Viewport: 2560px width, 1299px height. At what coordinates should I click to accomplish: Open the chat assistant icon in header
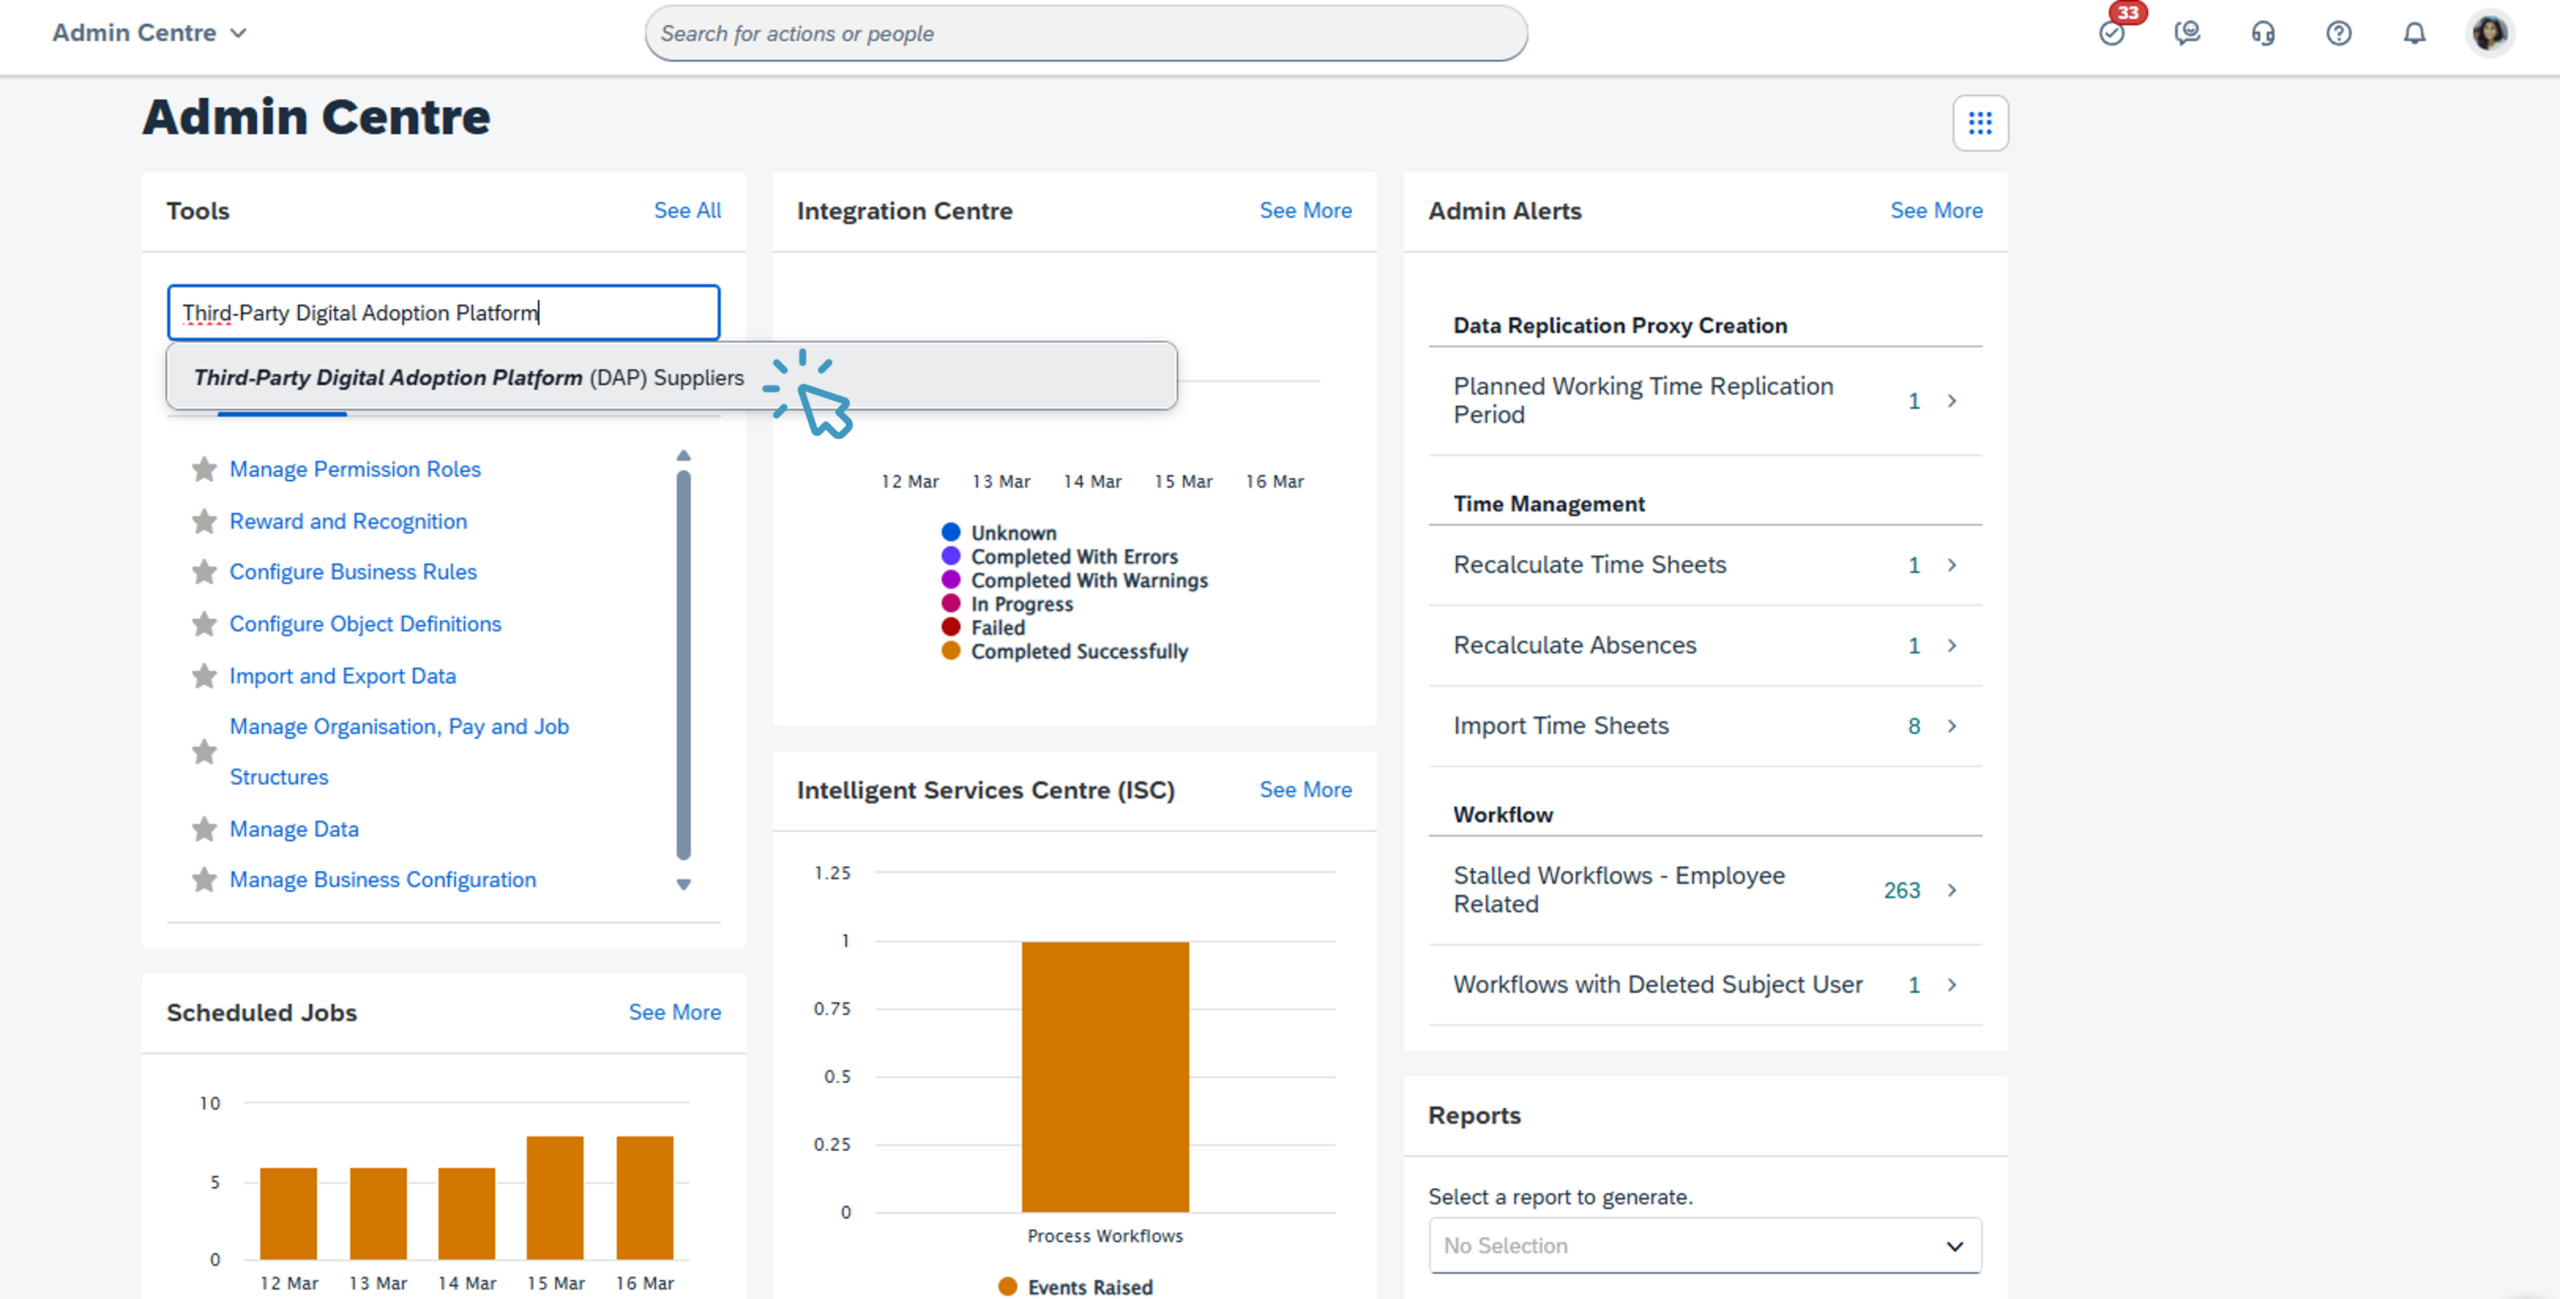[2187, 33]
